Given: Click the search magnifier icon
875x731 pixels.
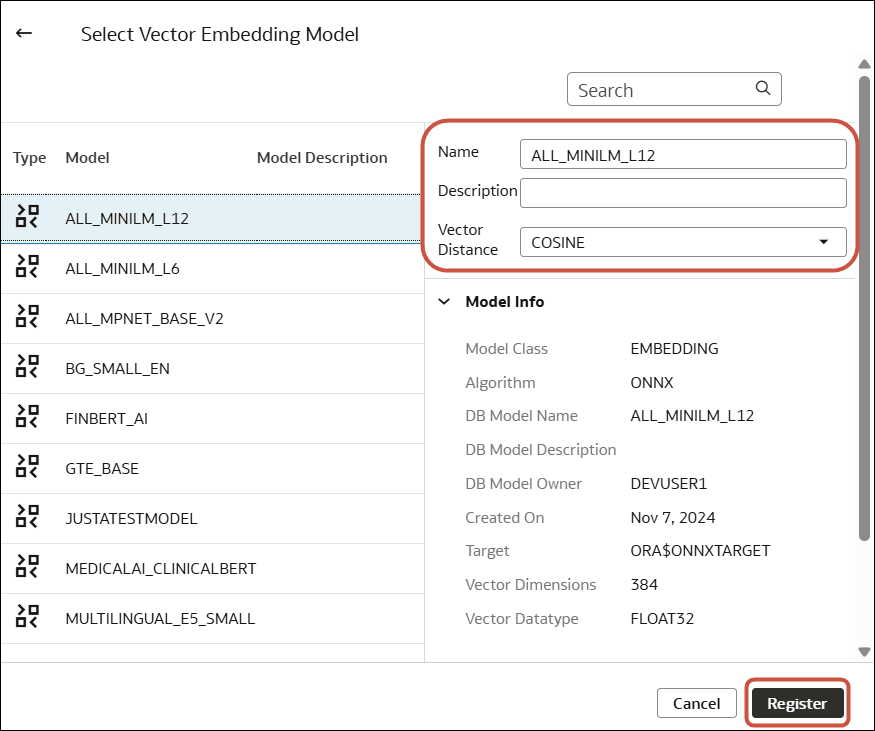Looking at the screenshot, I should coord(763,88).
